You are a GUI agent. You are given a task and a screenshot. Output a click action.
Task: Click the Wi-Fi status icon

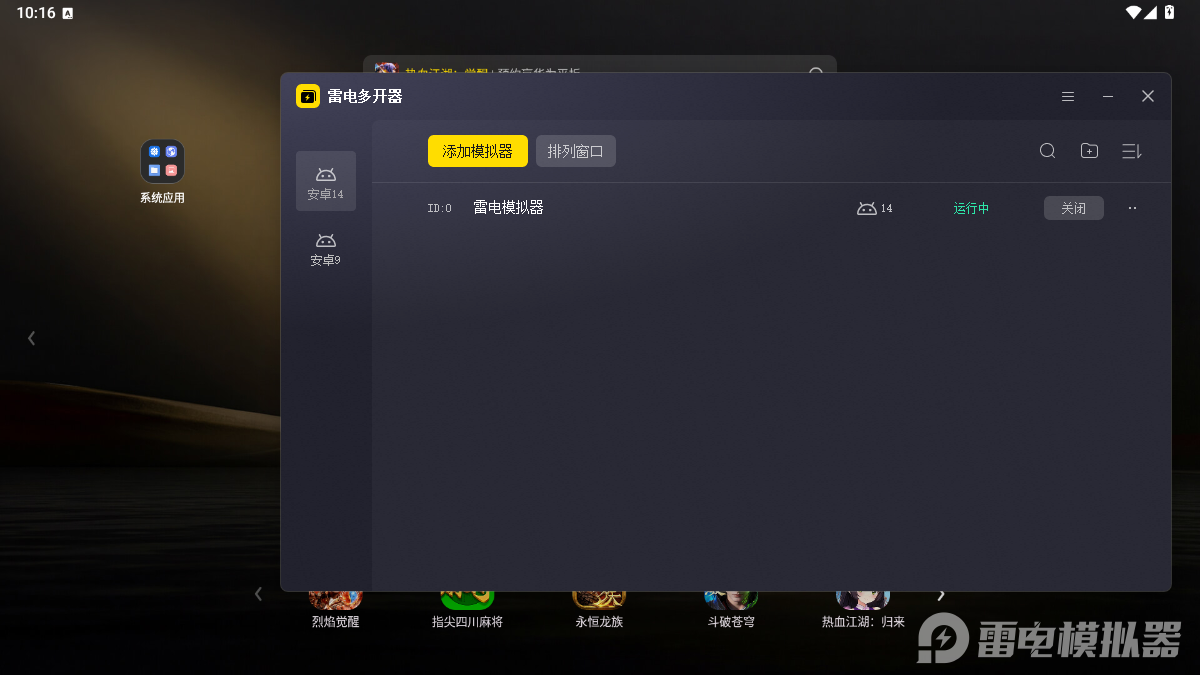[1133, 13]
